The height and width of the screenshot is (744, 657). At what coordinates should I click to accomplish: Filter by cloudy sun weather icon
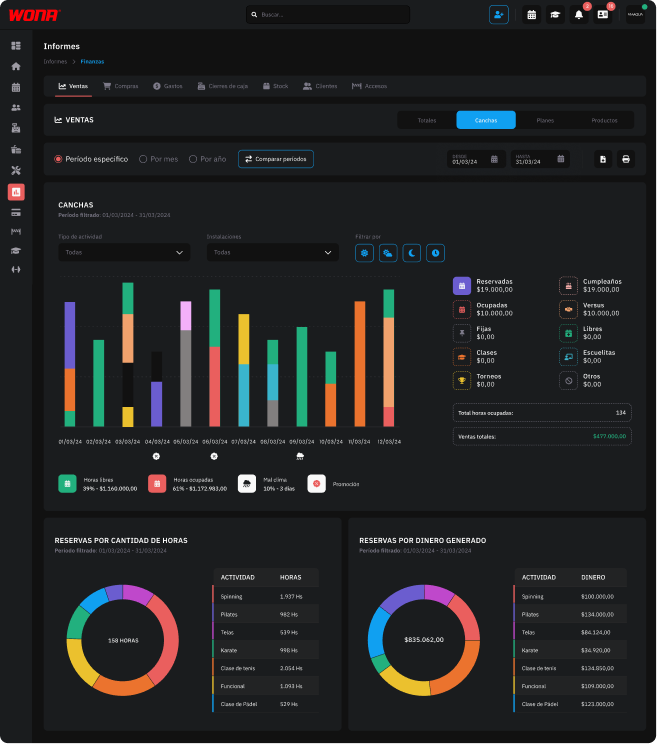click(x=388, y=253)
